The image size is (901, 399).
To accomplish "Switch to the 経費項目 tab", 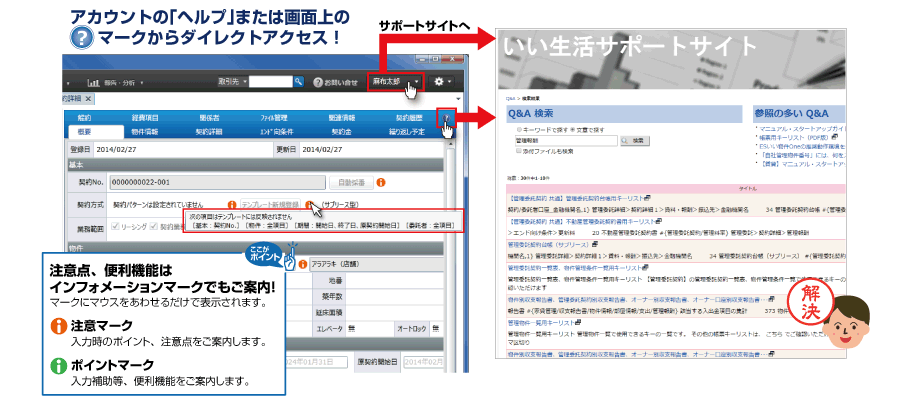I will 144,118.
